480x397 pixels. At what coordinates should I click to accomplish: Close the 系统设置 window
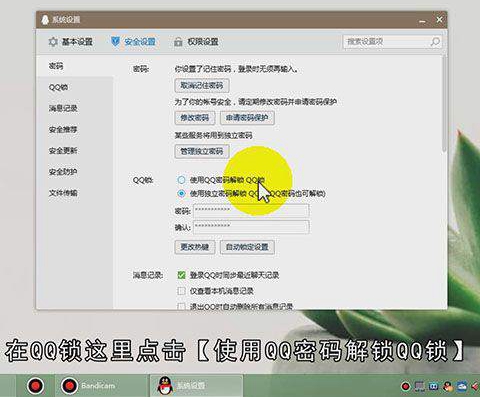(x=439, y=20)
